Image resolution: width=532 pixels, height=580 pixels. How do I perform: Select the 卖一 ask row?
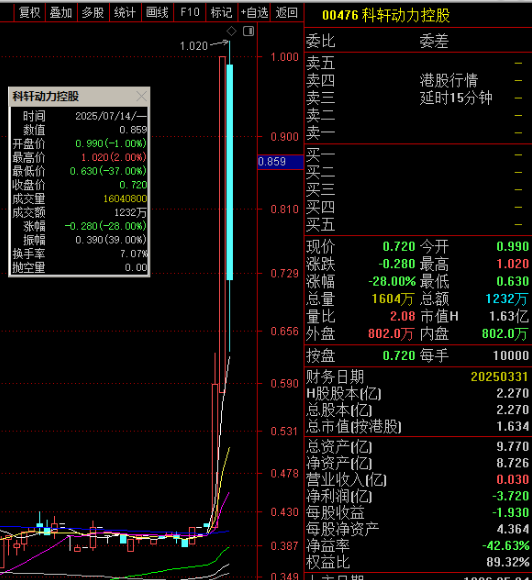coord(418,133)
